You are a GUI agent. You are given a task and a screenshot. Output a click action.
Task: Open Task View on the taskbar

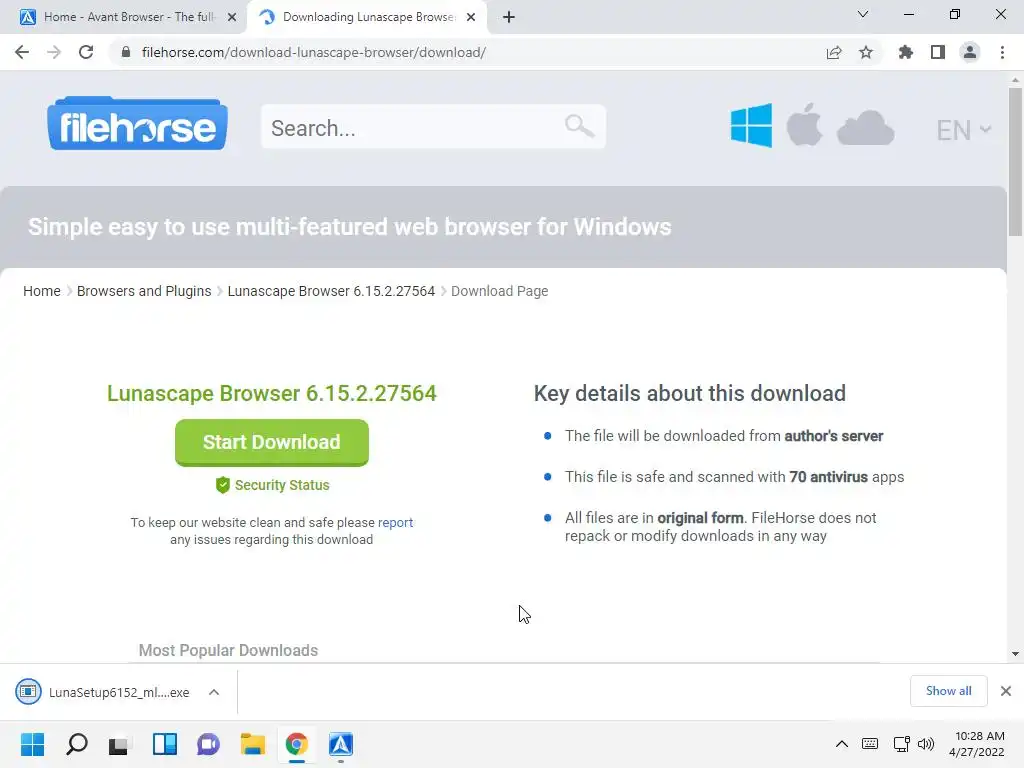click(120, 744)
